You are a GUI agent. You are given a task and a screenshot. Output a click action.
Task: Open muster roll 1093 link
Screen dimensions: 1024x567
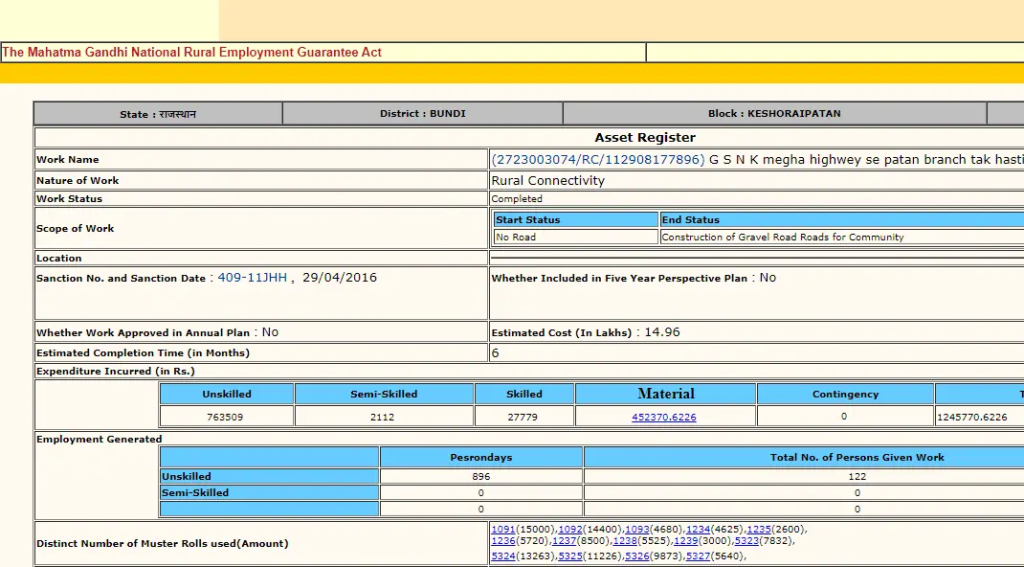point(637,529)
